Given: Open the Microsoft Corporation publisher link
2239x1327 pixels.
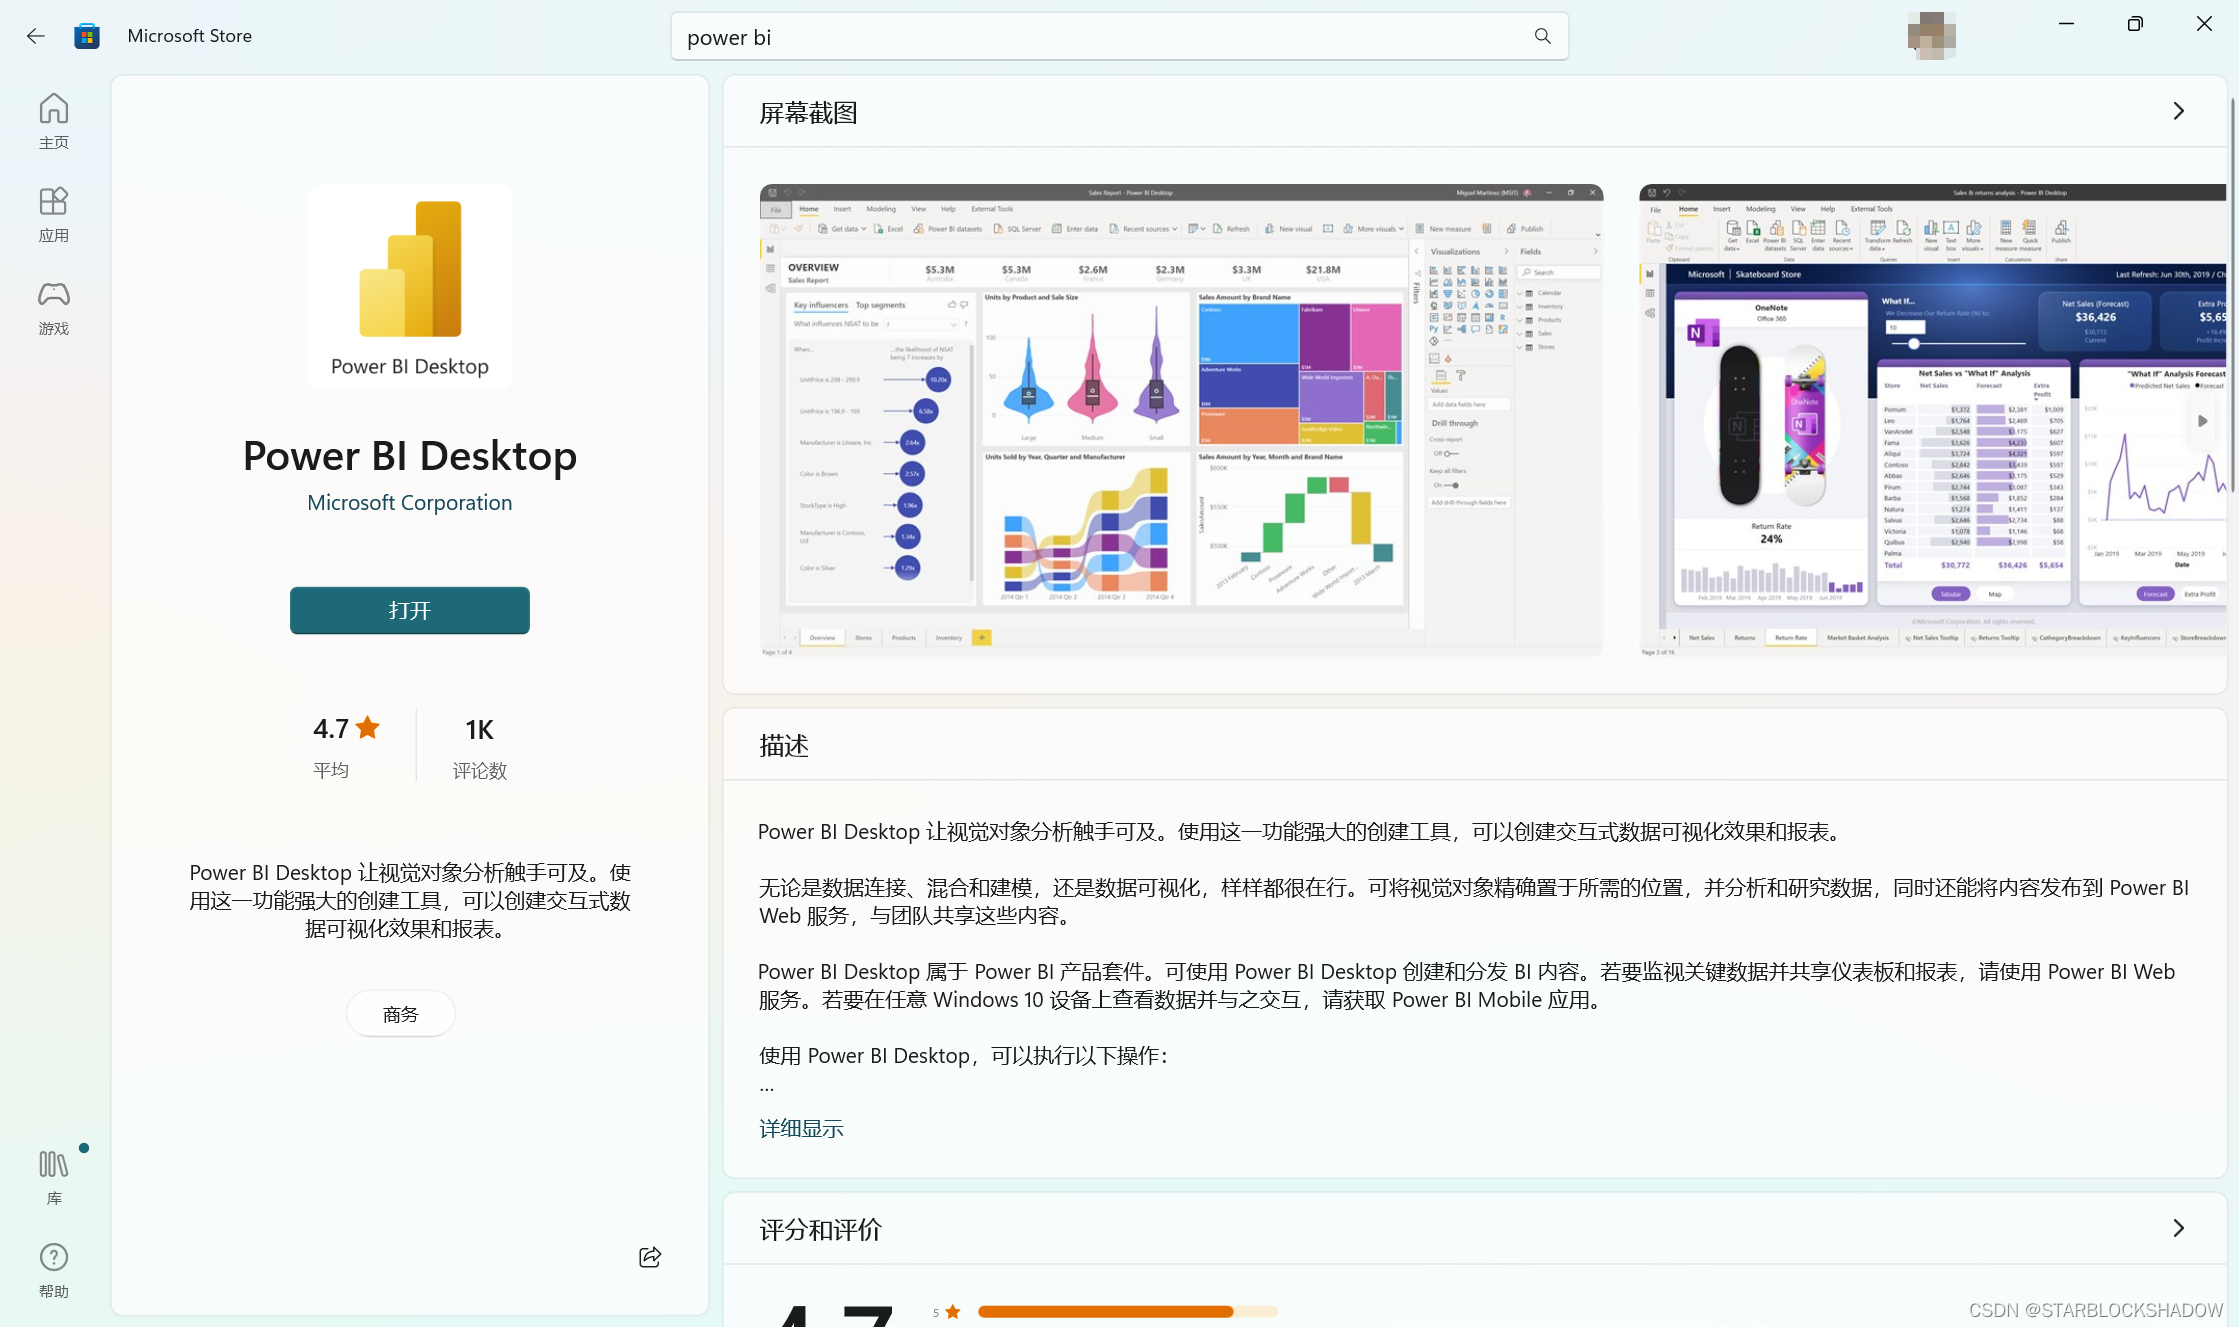Looking at the screenshot, I should point(410,502).
